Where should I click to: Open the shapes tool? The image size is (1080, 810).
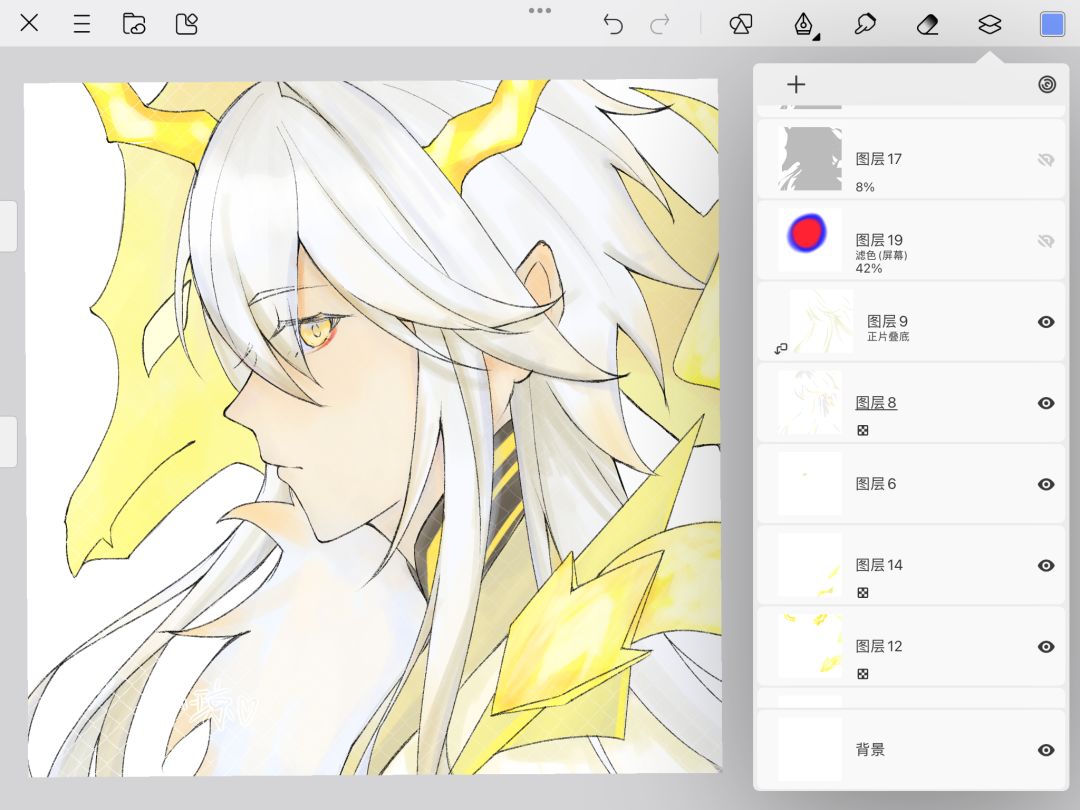(x=740, y=25)
